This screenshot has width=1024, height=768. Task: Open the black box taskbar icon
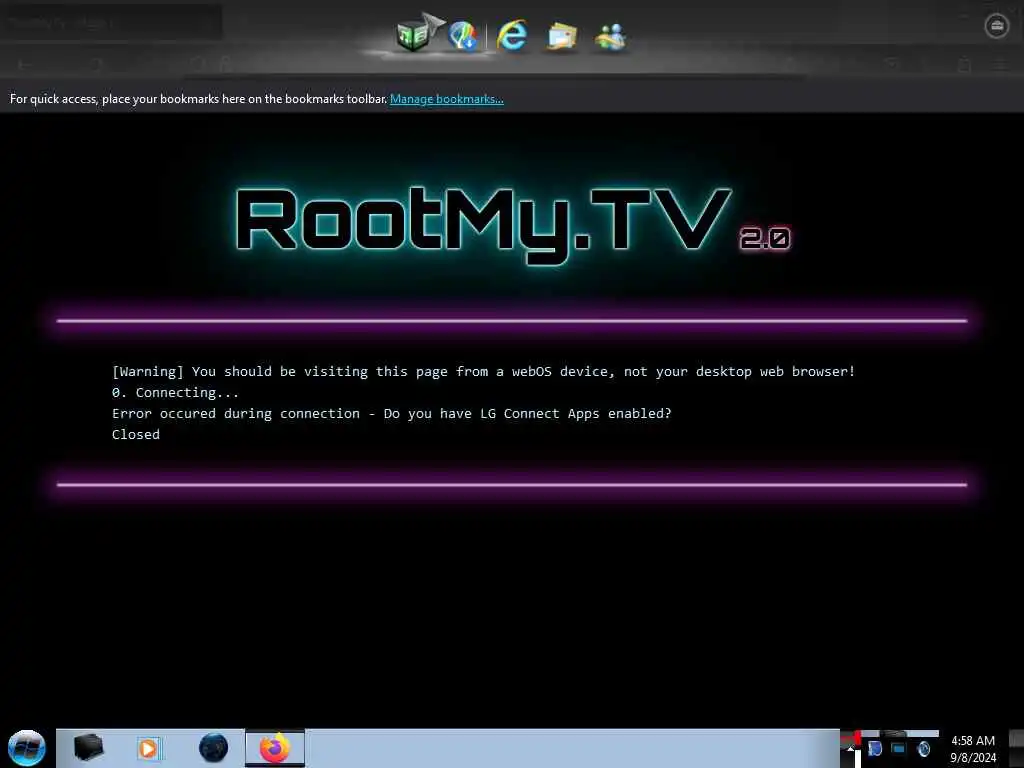pyautogui.click(x=88, y=748)
